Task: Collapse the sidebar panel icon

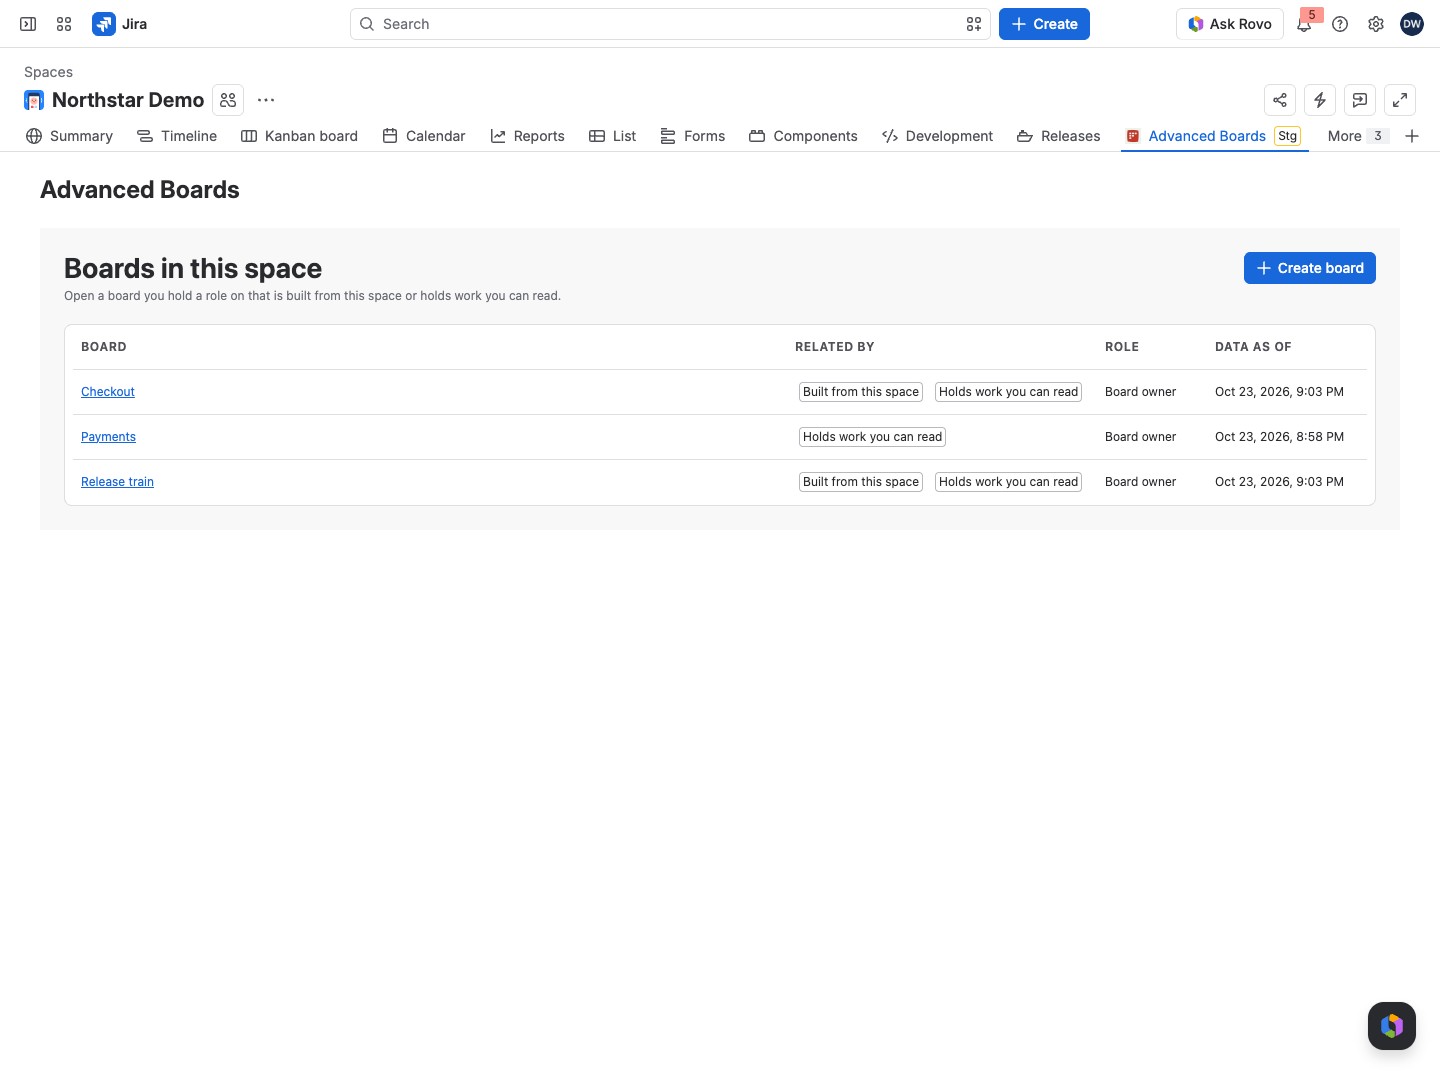Action: coord(28,24)
